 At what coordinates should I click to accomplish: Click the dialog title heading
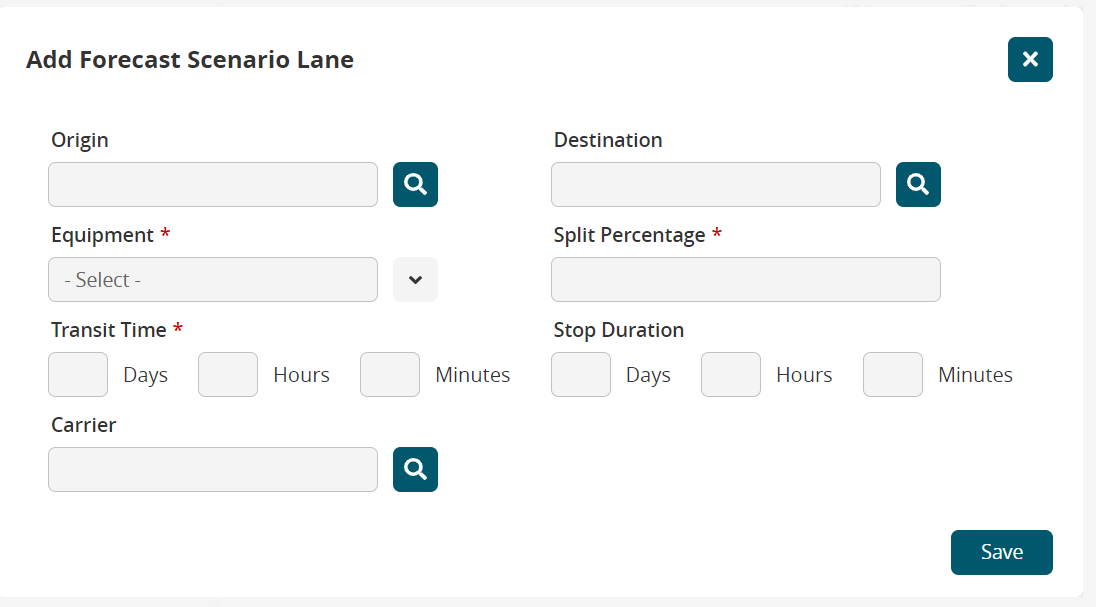pyautogui.click(x=190, y=60)
